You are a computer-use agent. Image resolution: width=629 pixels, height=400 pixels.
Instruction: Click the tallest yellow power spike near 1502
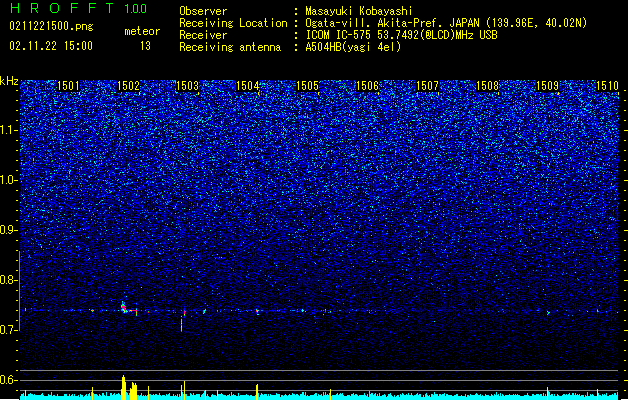tap(124, 388)
